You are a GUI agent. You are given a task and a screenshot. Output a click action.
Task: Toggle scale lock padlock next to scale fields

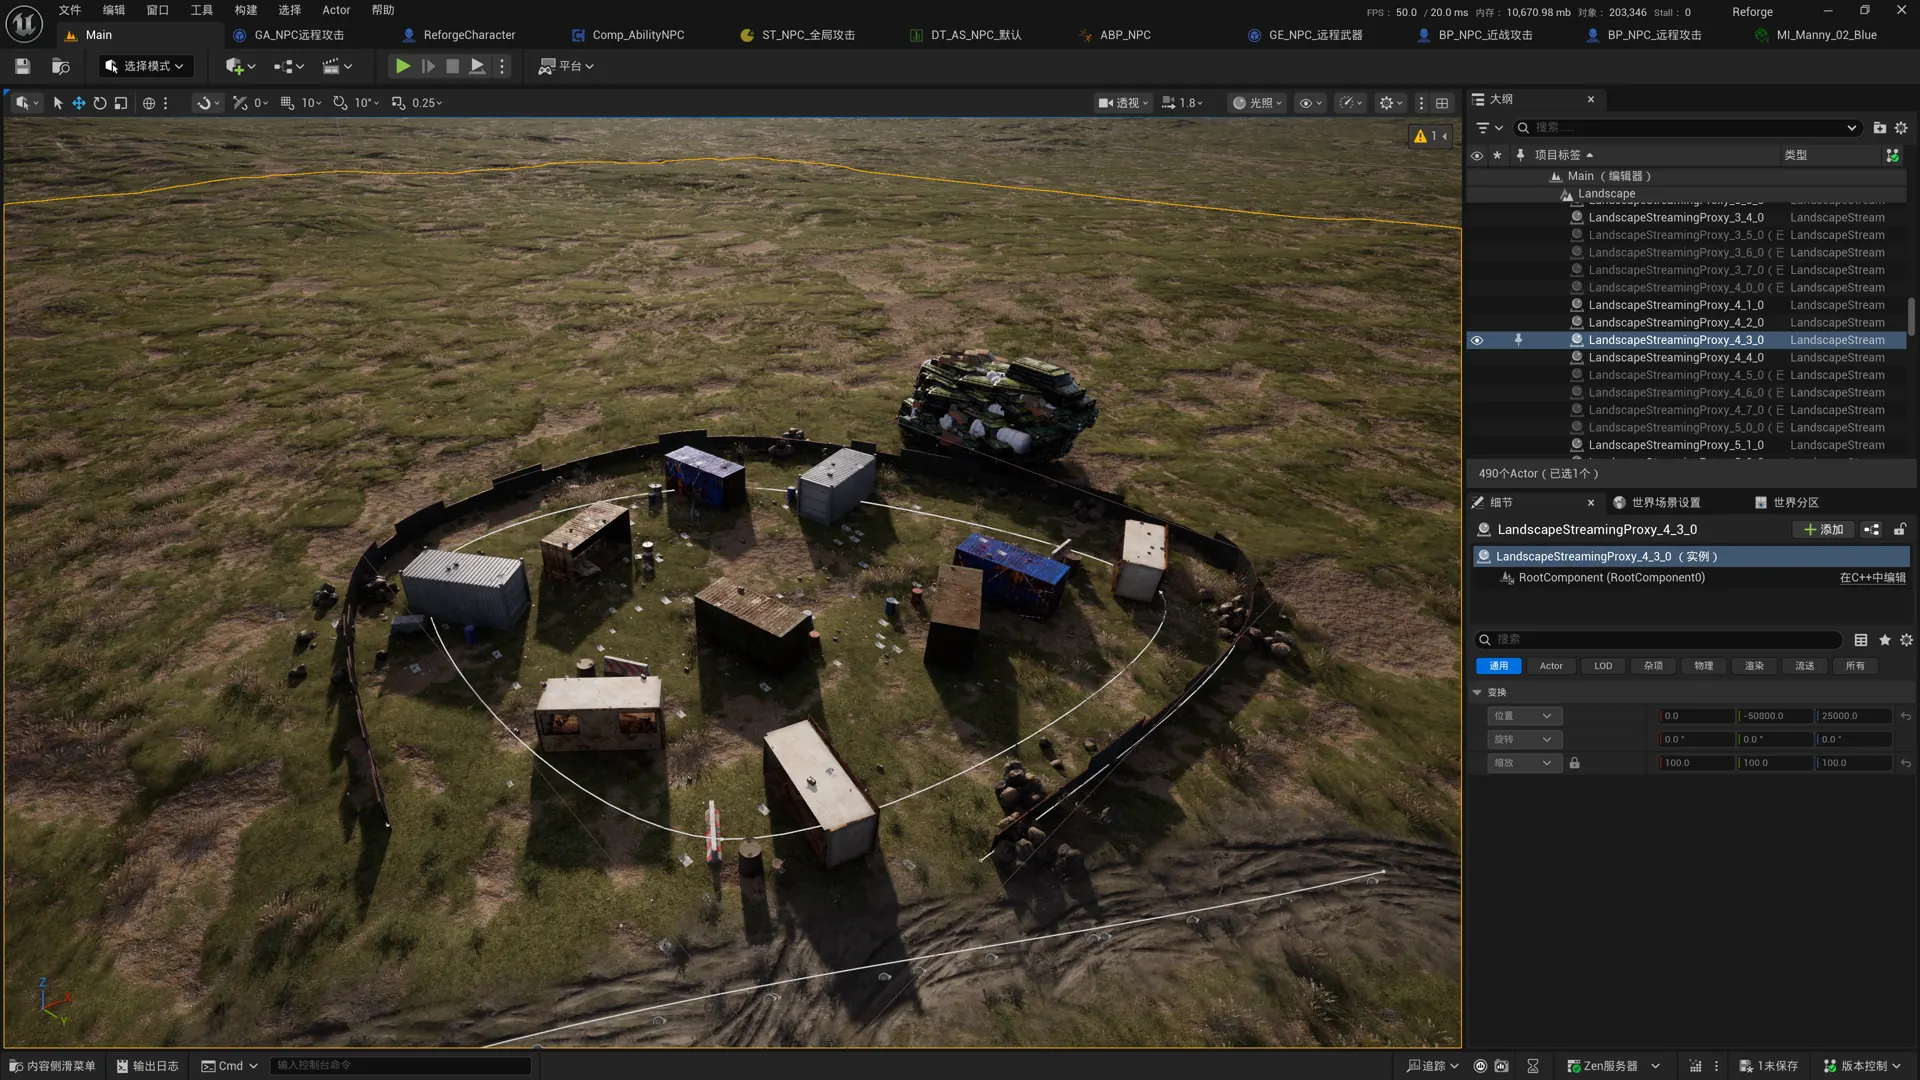coord(1574,763)
